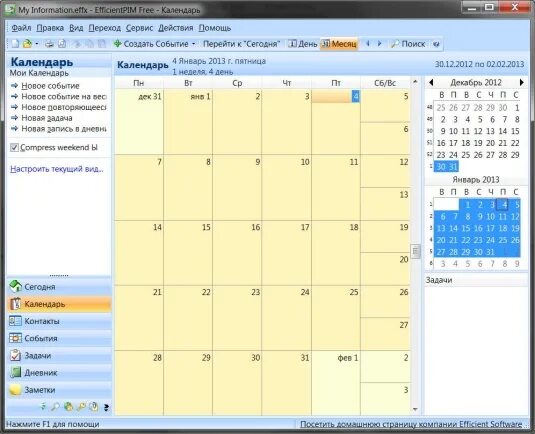Show next month in mini calendar
This screenshot has height=434, width=535.
521,82
